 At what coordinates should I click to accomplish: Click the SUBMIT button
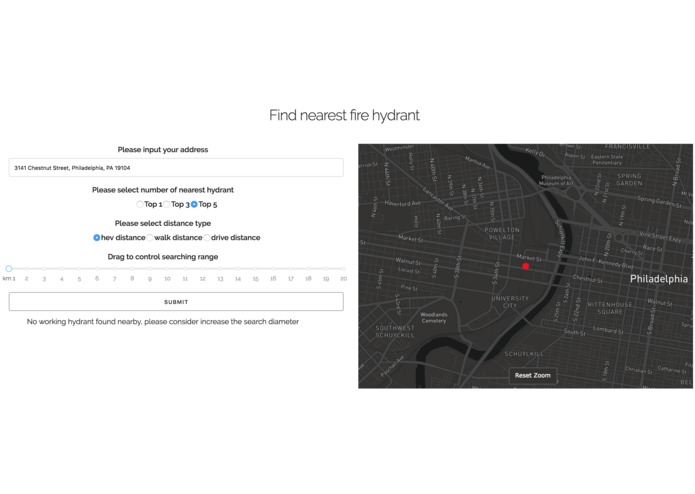coord(176,302)
